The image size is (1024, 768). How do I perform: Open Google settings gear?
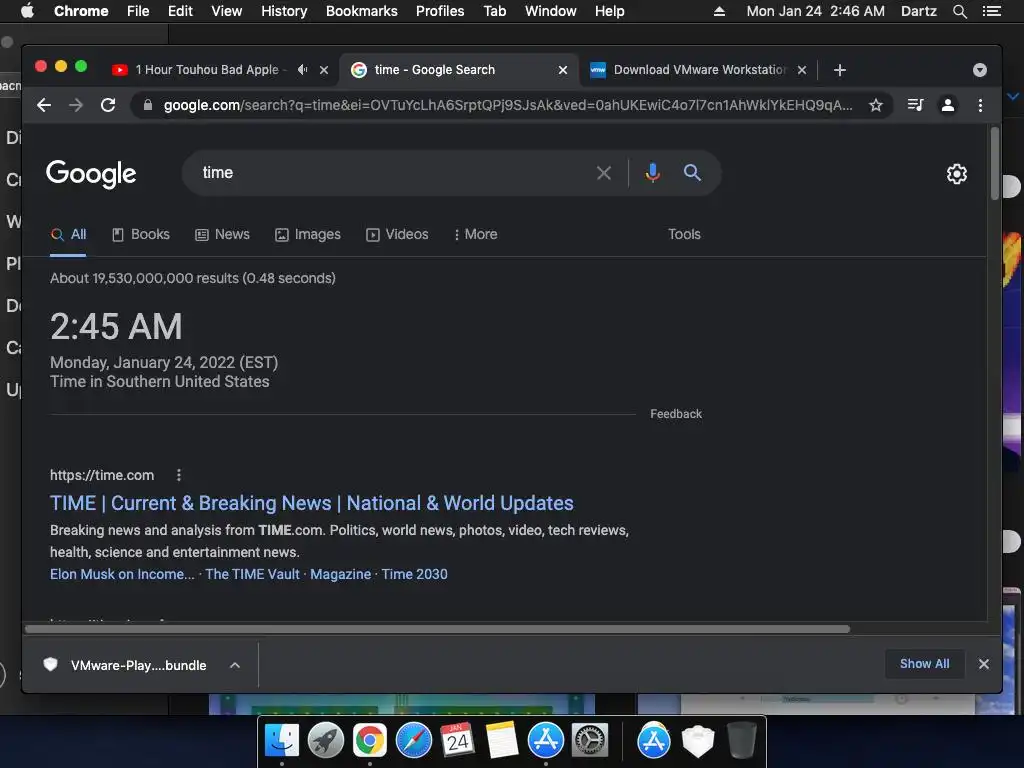pos(957,174)
